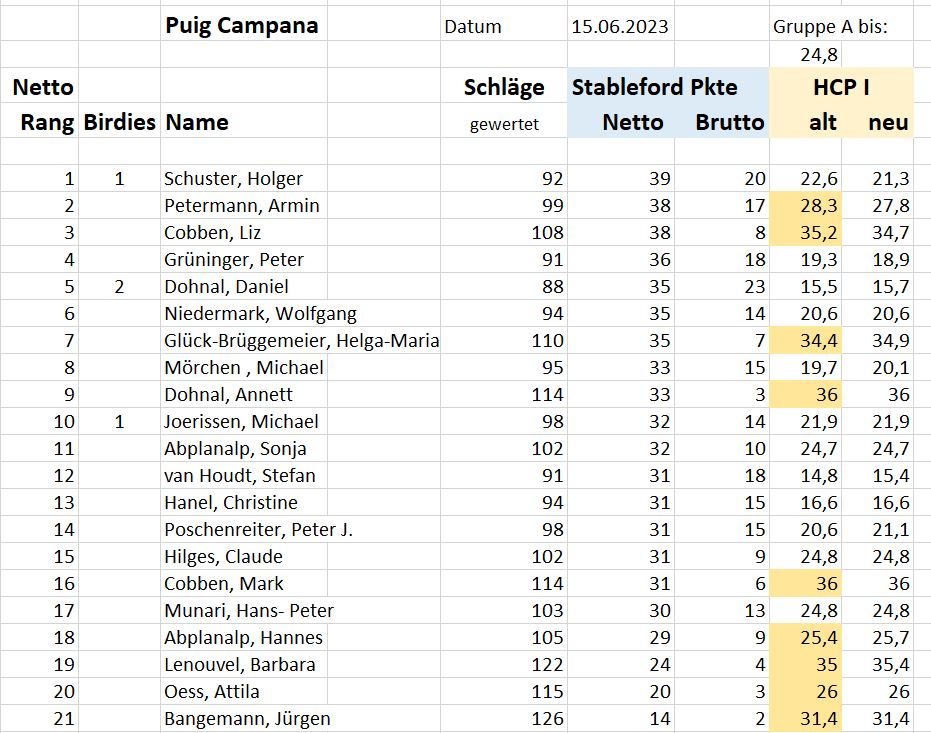This screenshot has width=931, height=733.
Task: Select Dohnal, Daniel's birdies count cell
Action: pyautogui.click(x=119, y=287)
